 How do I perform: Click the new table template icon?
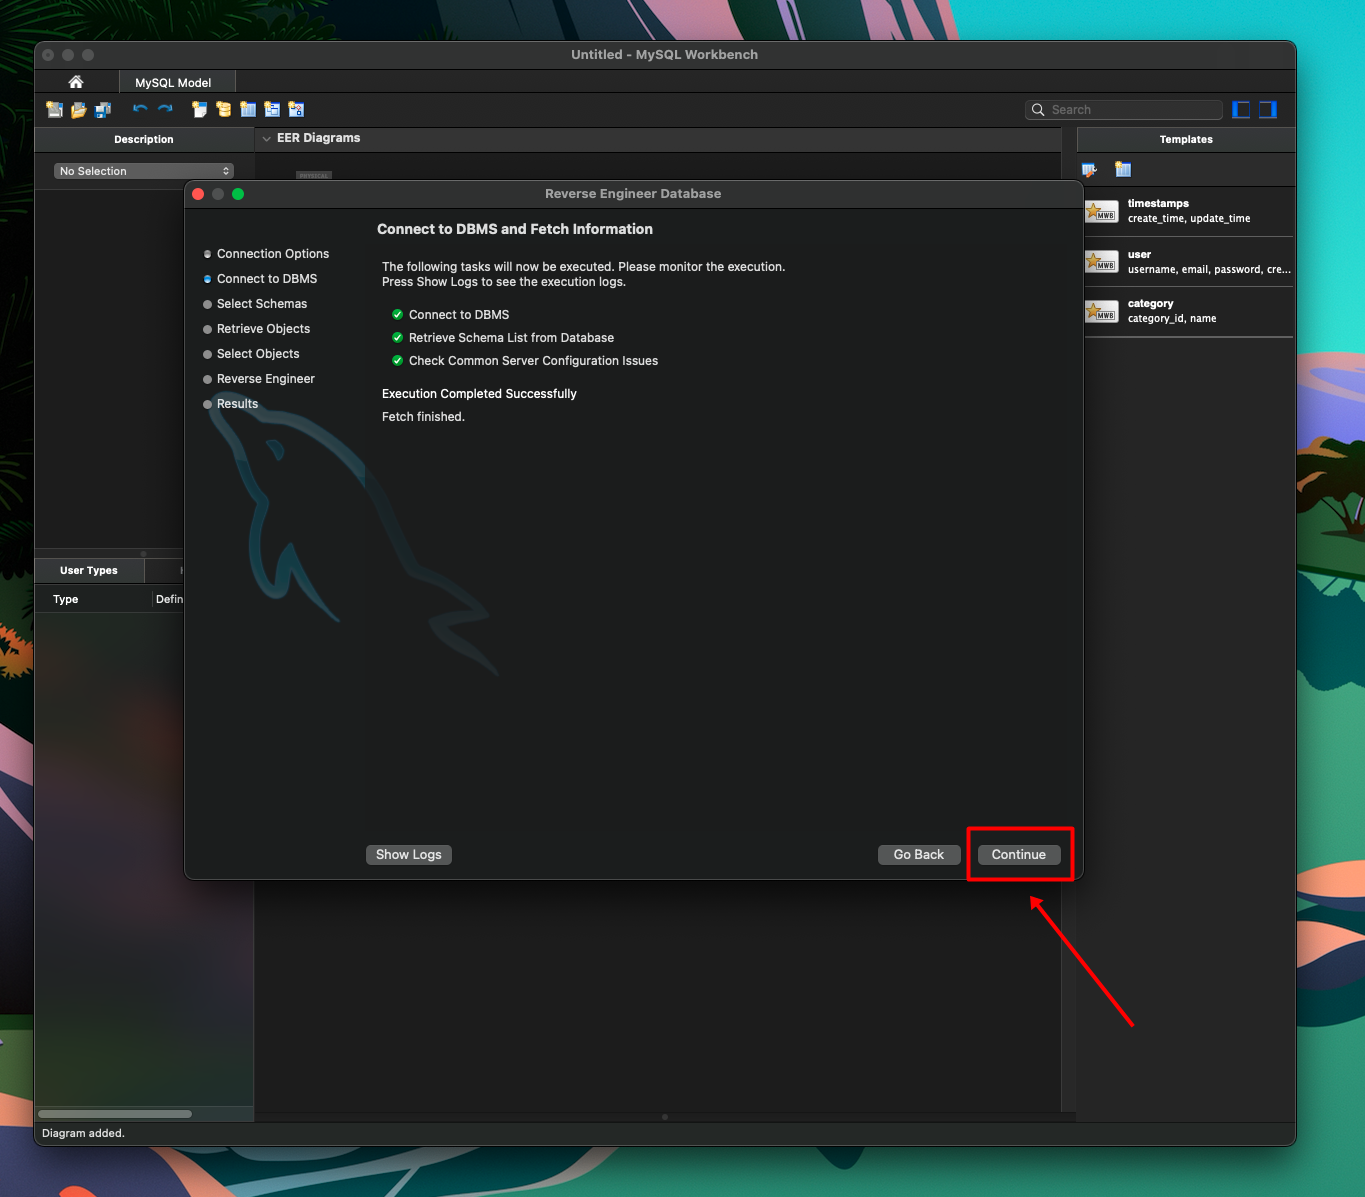(1123, 170)
